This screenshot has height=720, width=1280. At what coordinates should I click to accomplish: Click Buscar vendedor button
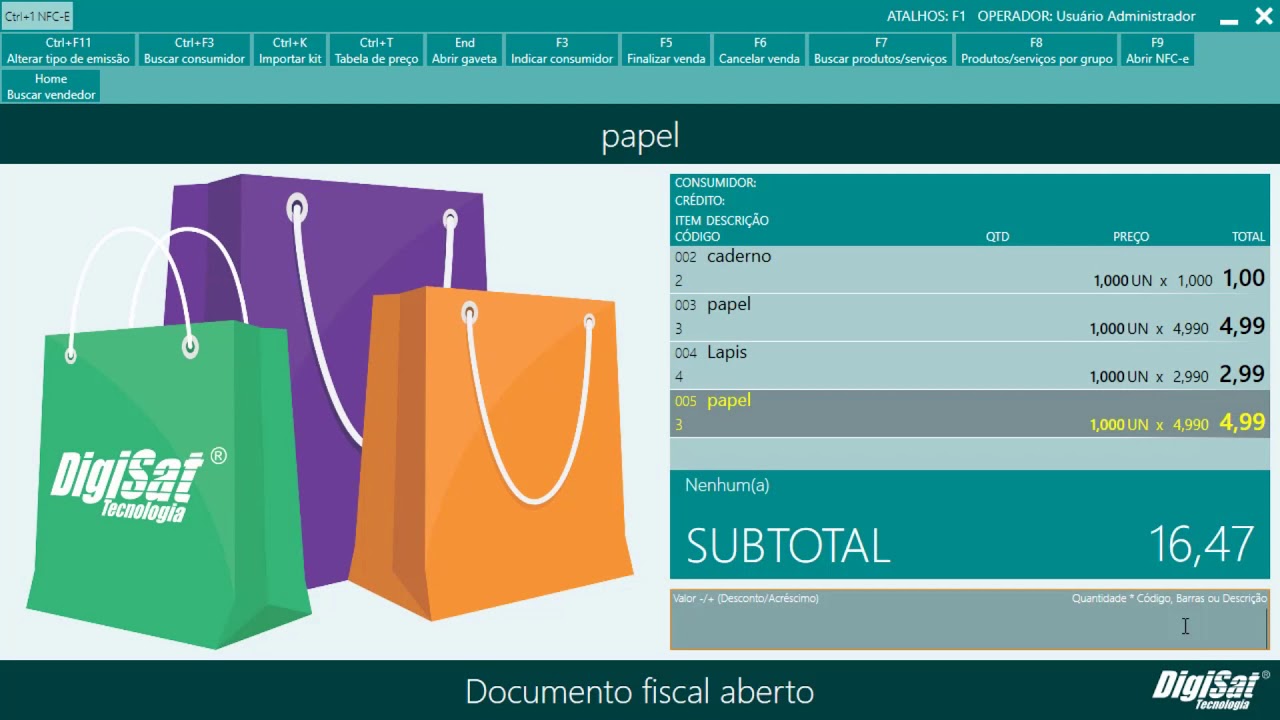coord(51,87)
